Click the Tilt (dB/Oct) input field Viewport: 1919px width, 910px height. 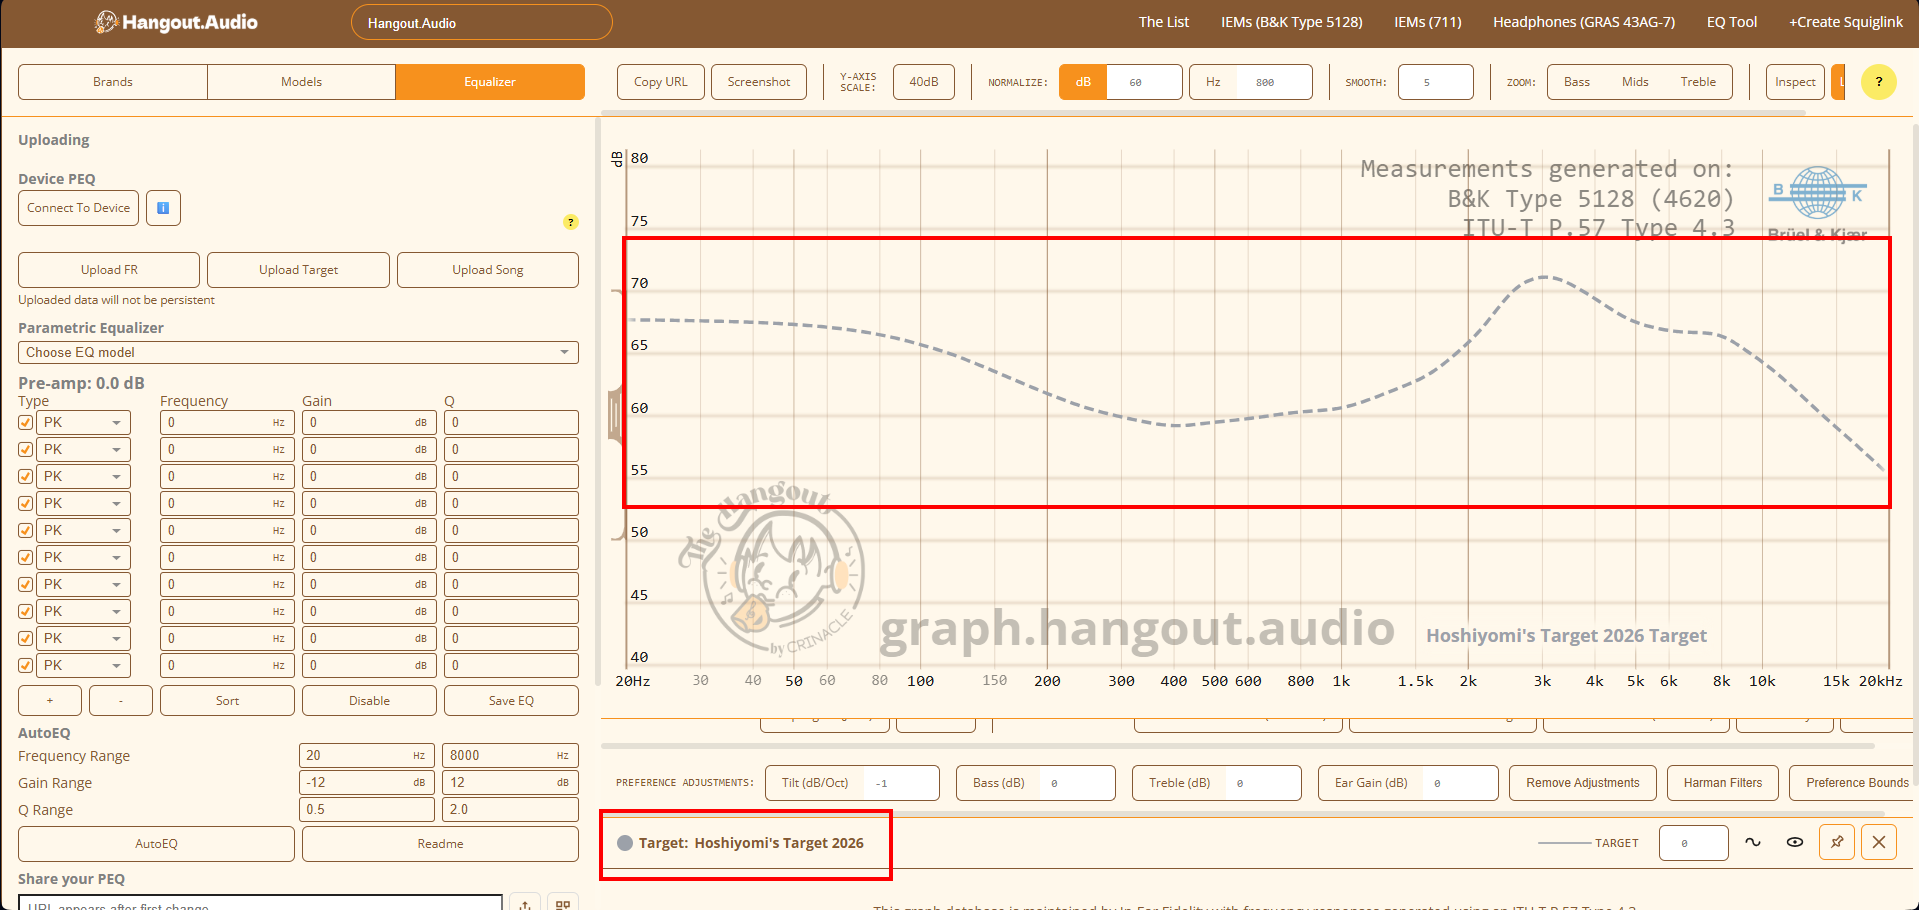point(900,783)
